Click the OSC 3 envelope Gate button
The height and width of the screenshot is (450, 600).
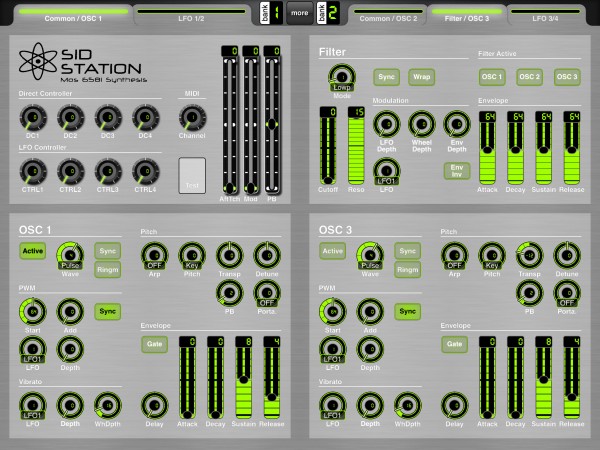pyautogui.click(x=455, y=344)
